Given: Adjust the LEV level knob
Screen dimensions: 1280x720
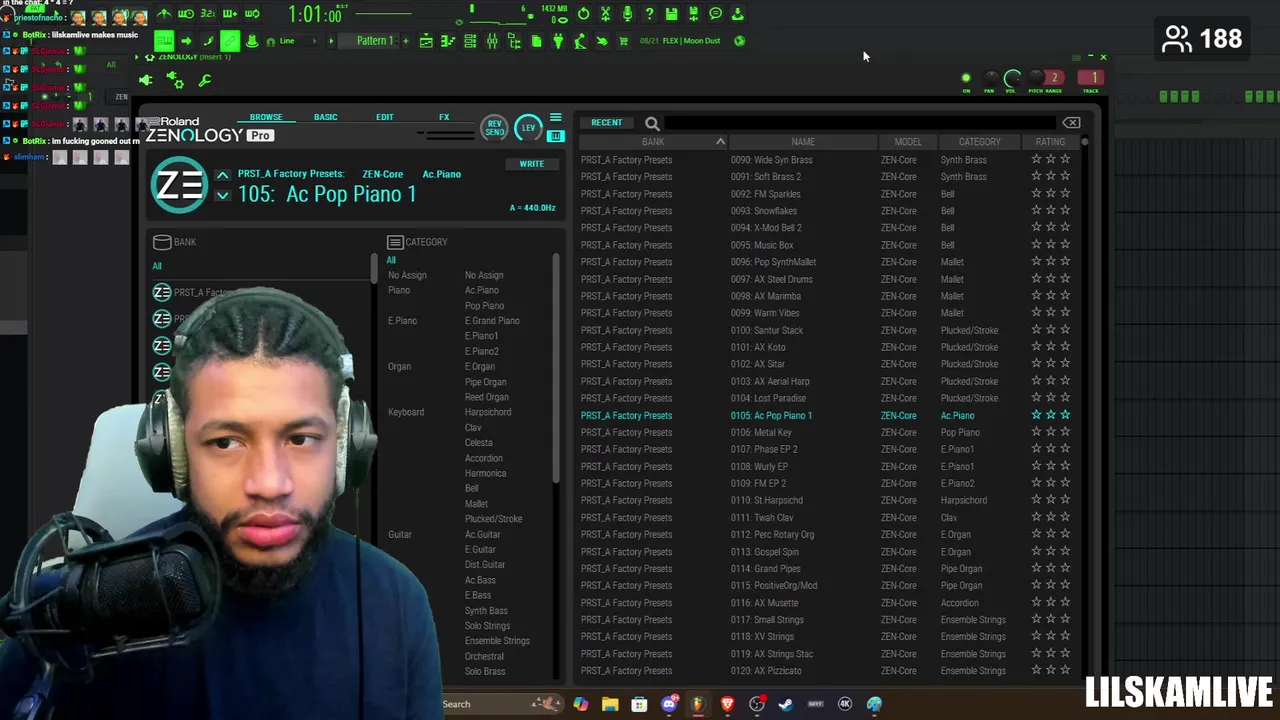Looking at the screenshot, I should click(528, 128).
